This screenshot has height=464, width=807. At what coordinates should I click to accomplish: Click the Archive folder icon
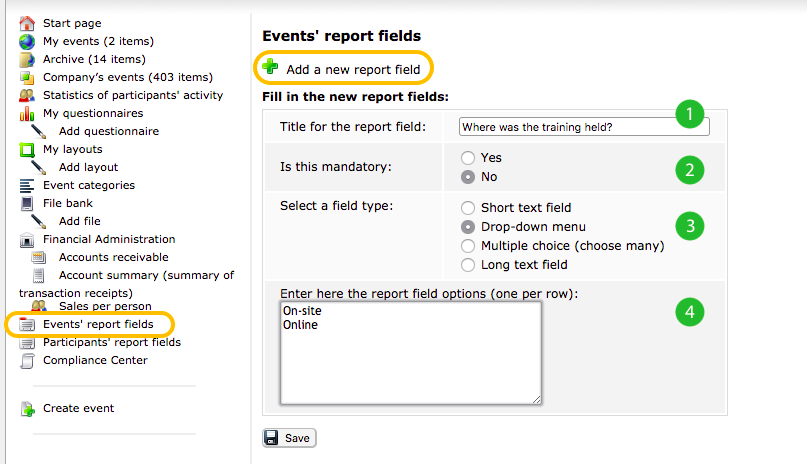(x=27, y=59)
